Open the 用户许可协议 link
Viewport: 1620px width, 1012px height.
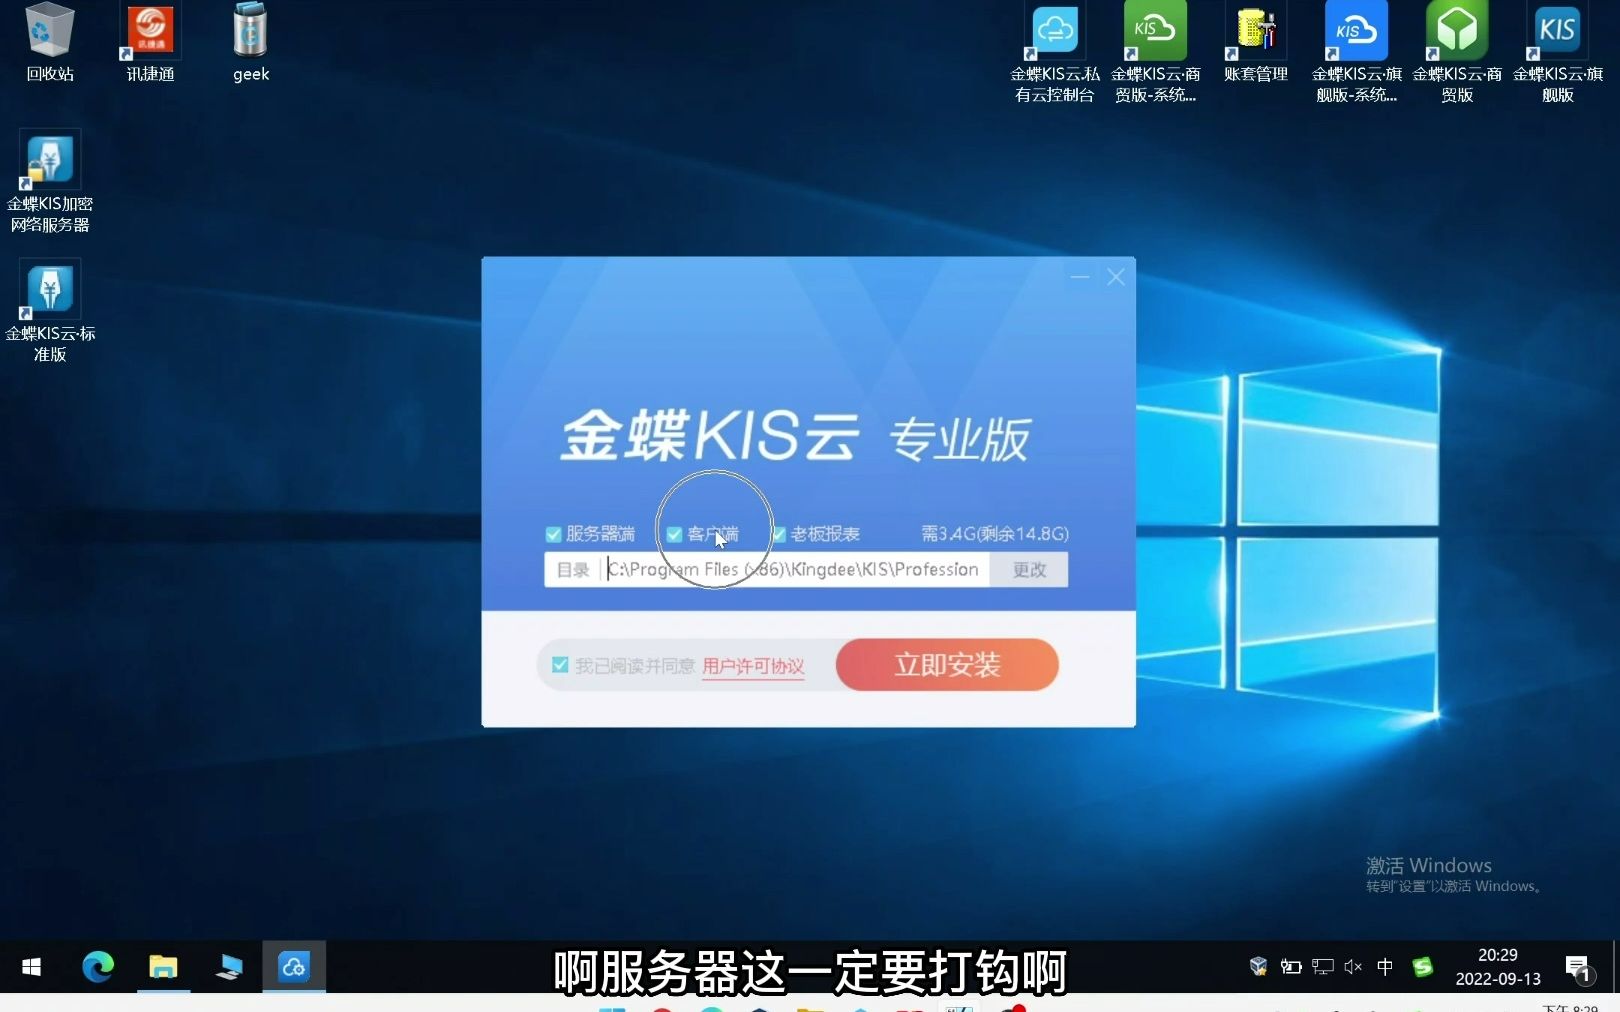point(753,666)
